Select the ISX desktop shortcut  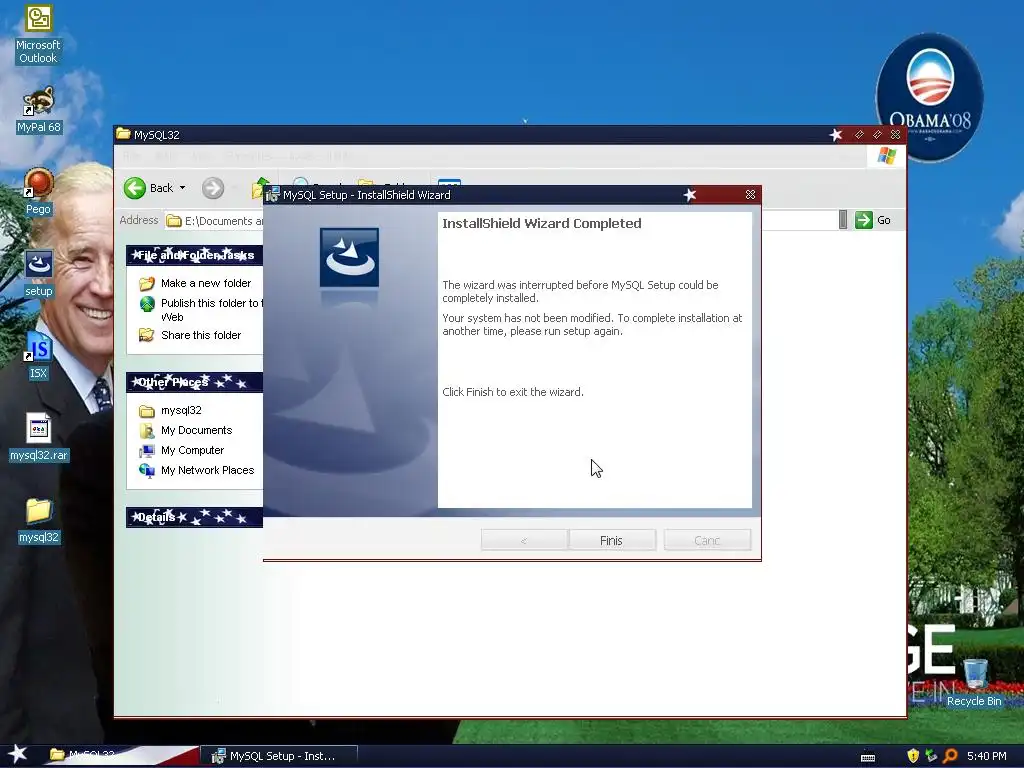point(38,357)
